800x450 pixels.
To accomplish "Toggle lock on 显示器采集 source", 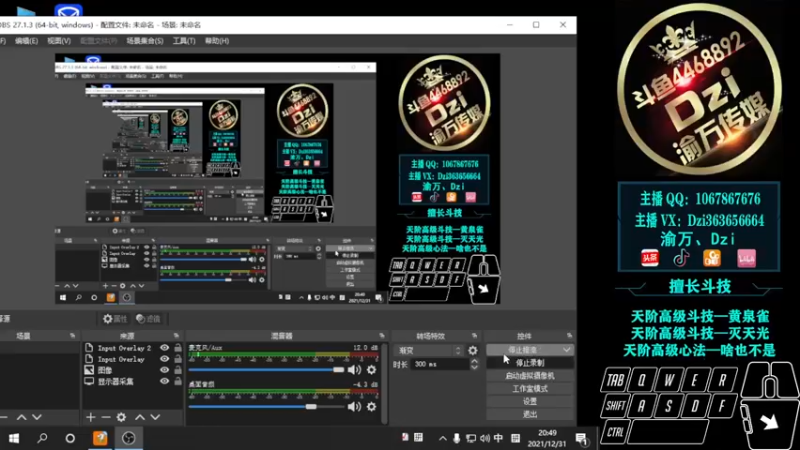I will pyautogui.click(x=178, y=382).
